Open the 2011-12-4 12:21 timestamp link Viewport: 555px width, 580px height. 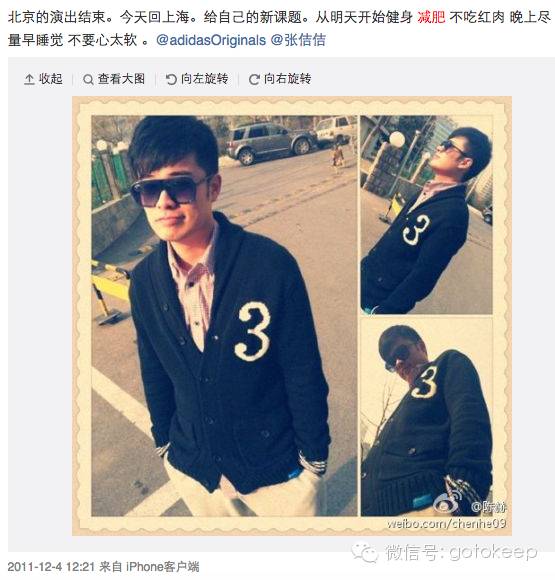pyautogui.click(x=51, y=567)
